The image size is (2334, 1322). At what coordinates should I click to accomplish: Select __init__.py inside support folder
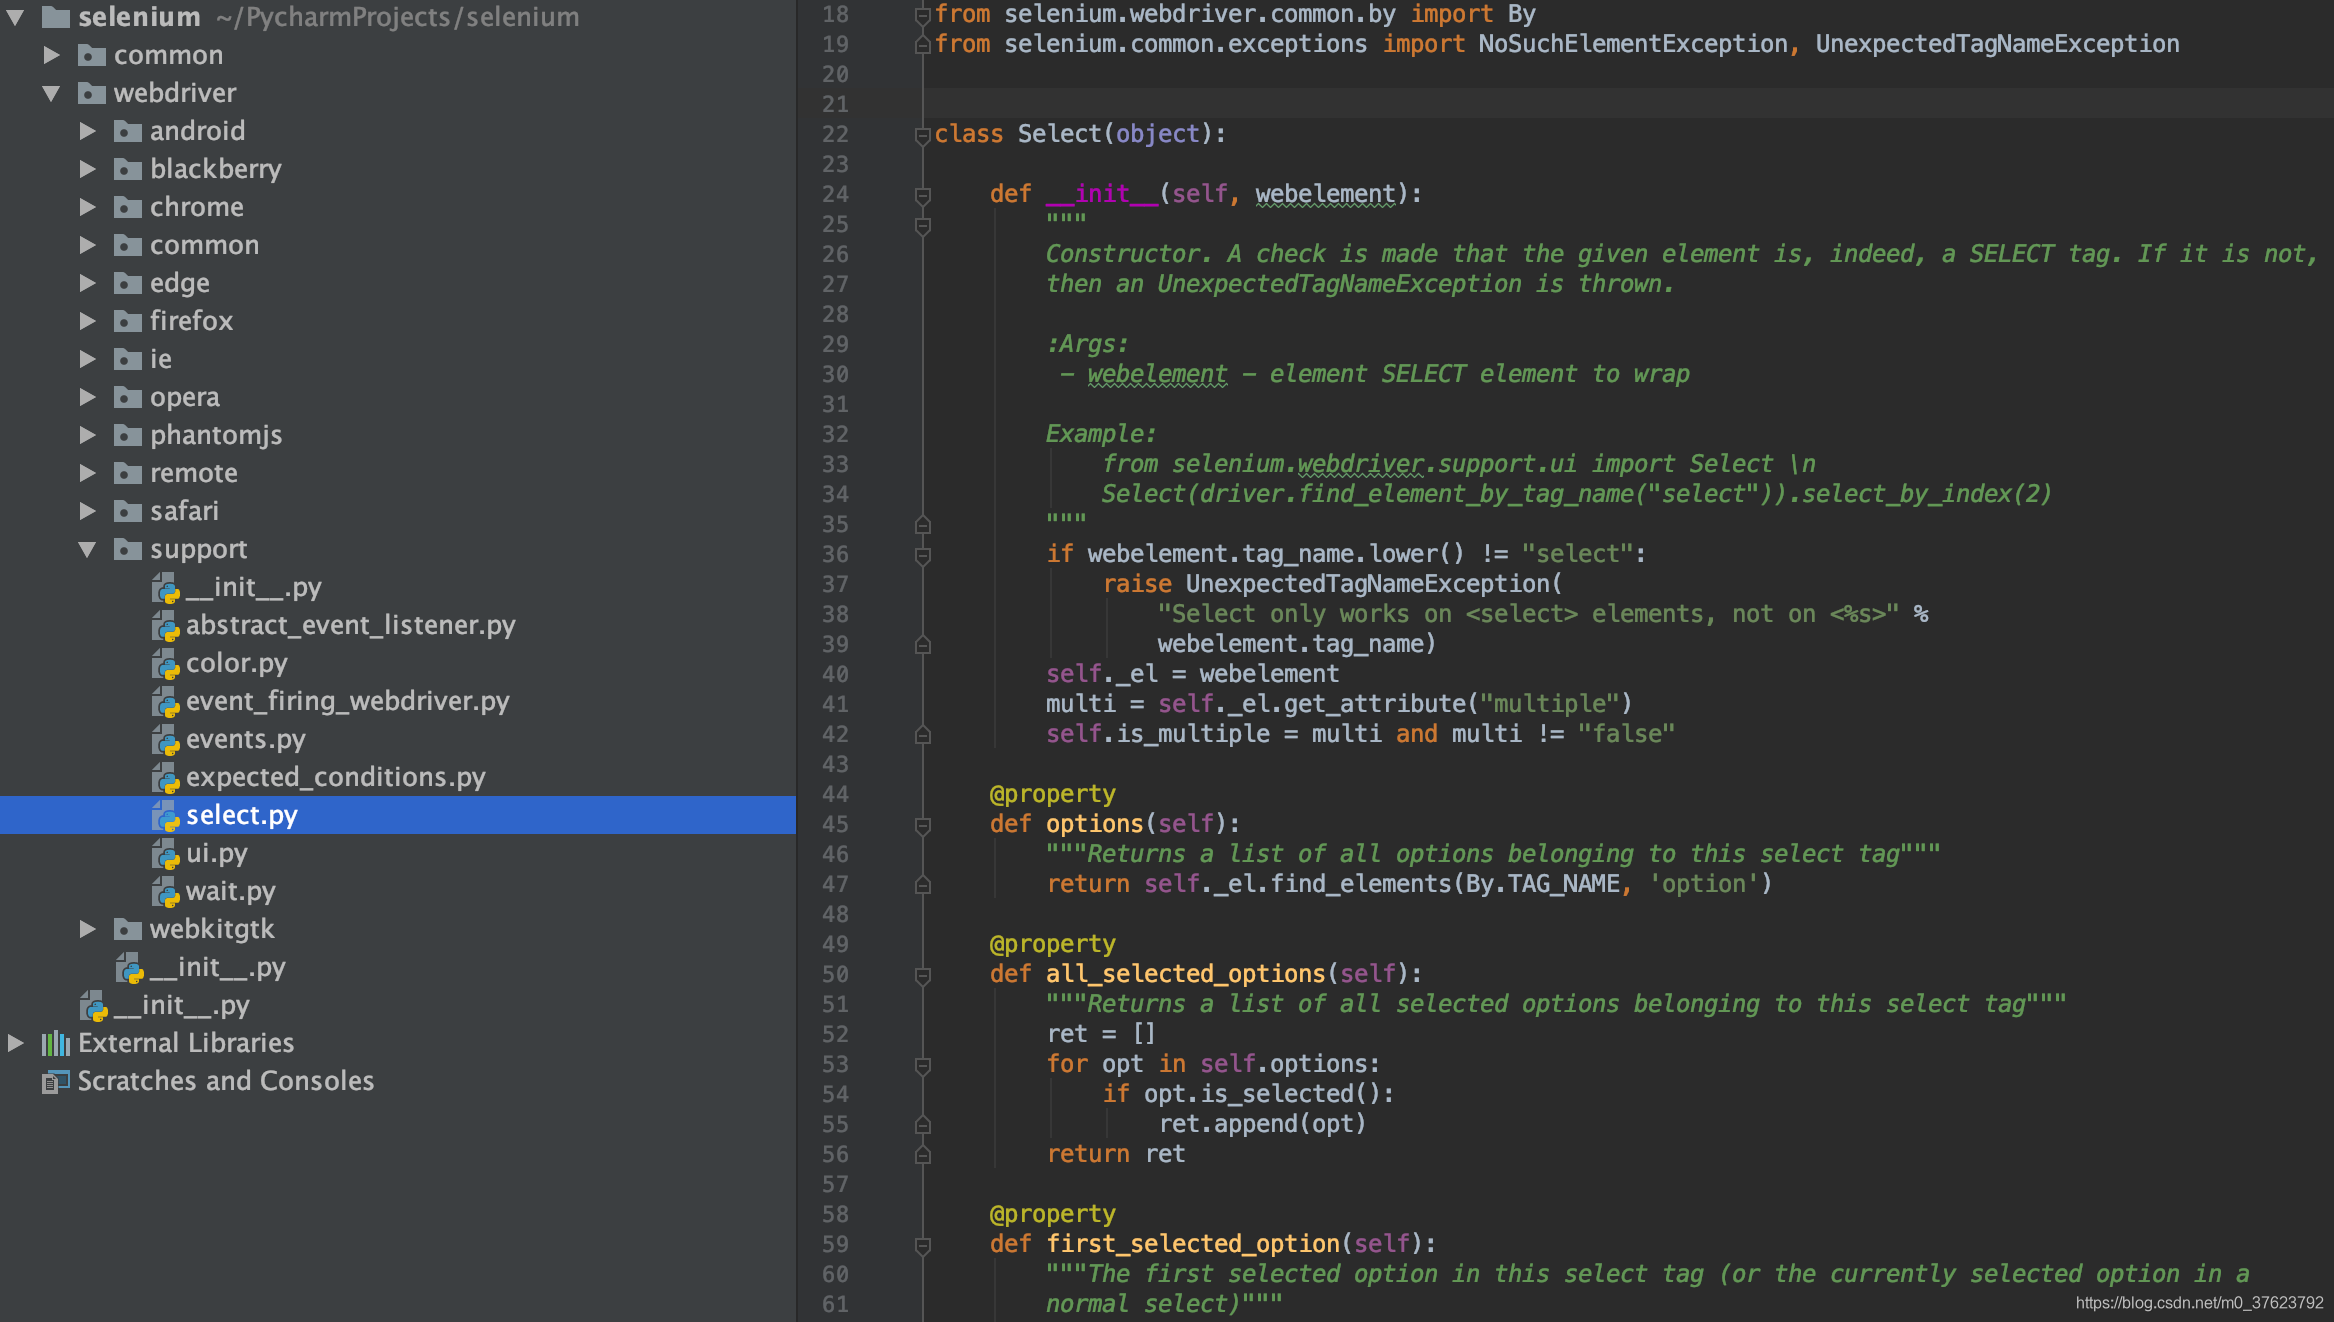tap(253, 587)
